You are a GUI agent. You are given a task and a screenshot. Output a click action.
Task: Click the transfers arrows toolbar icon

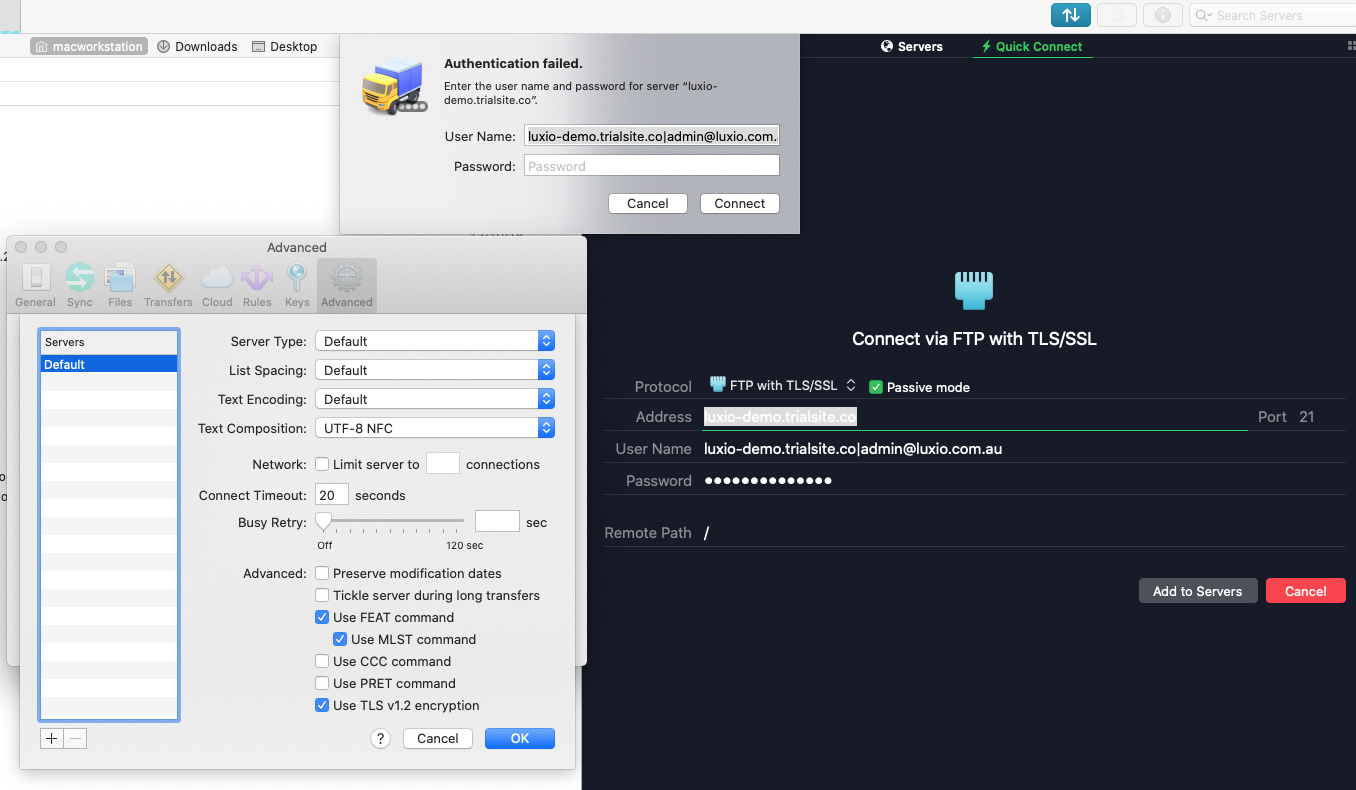1070,15
